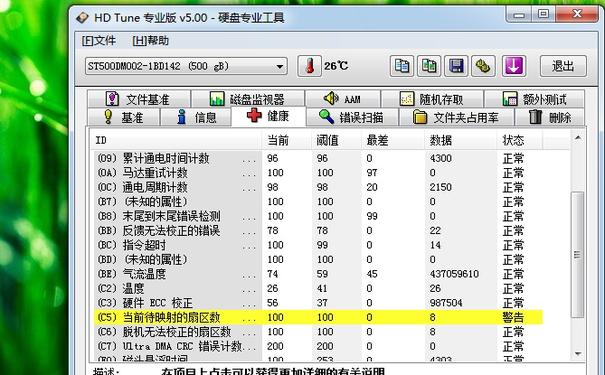Open the 磁盘监视器 tab
The height and width of the screenshot is (375, 605).
(x=247, y=99)
